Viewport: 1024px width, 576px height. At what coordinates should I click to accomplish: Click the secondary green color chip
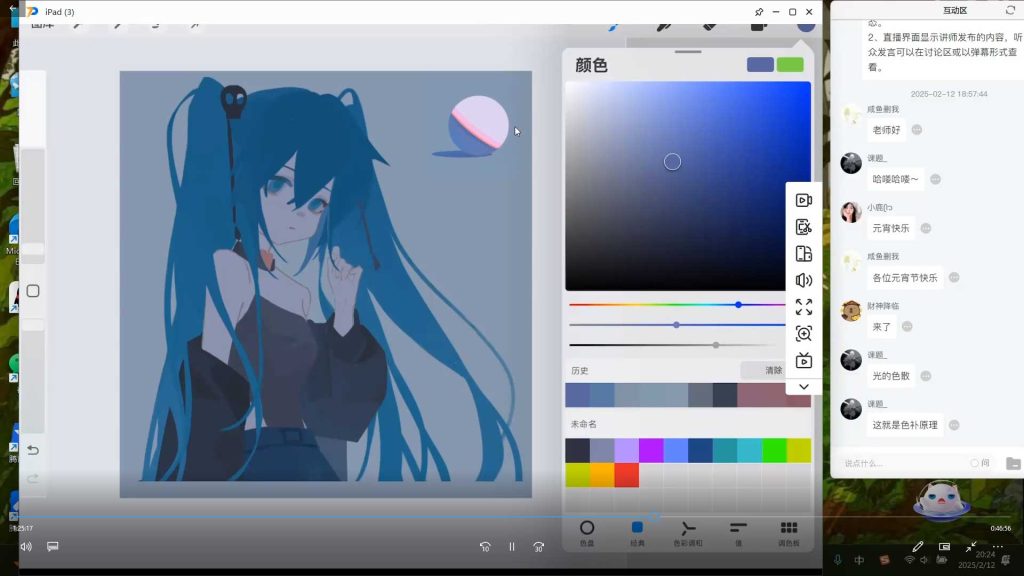pyautogui.click(x=790, y=65)
